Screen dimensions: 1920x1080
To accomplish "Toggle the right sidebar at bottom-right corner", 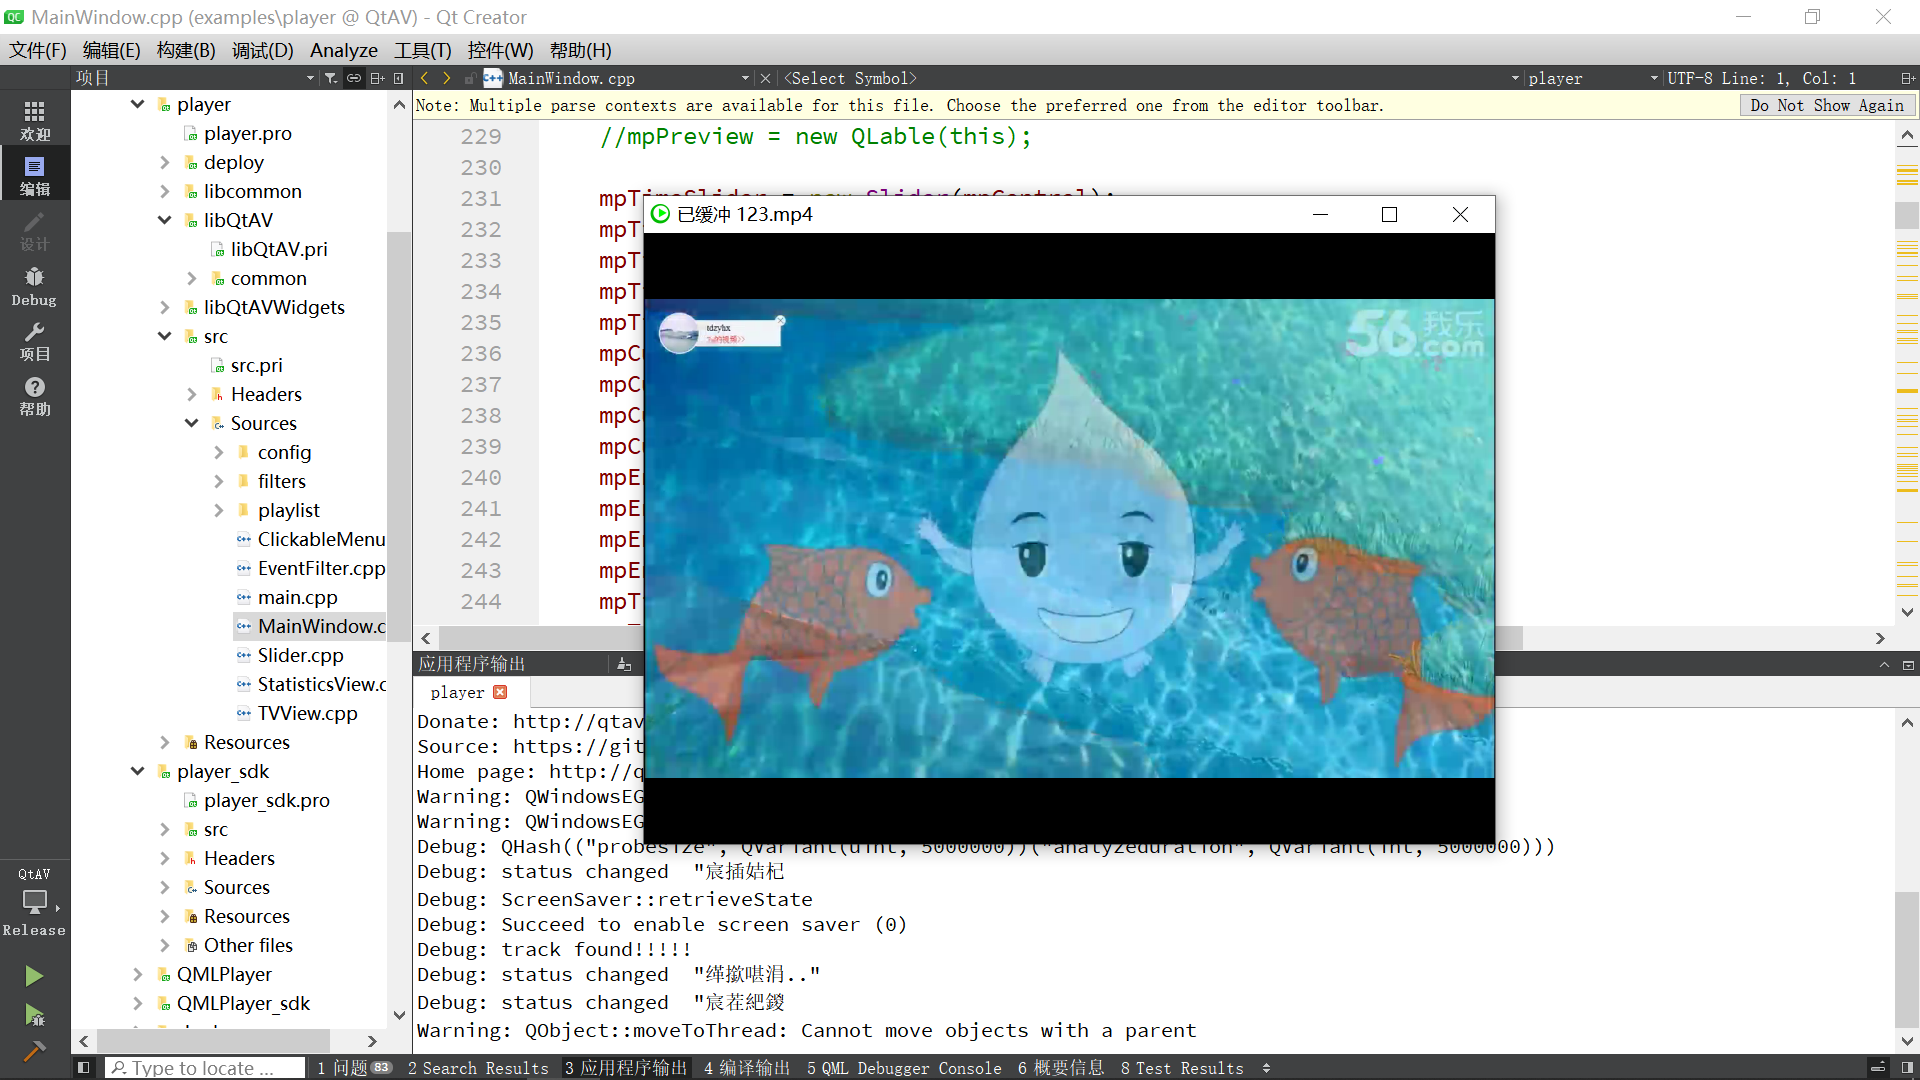I will [x=1907, y=1068].
